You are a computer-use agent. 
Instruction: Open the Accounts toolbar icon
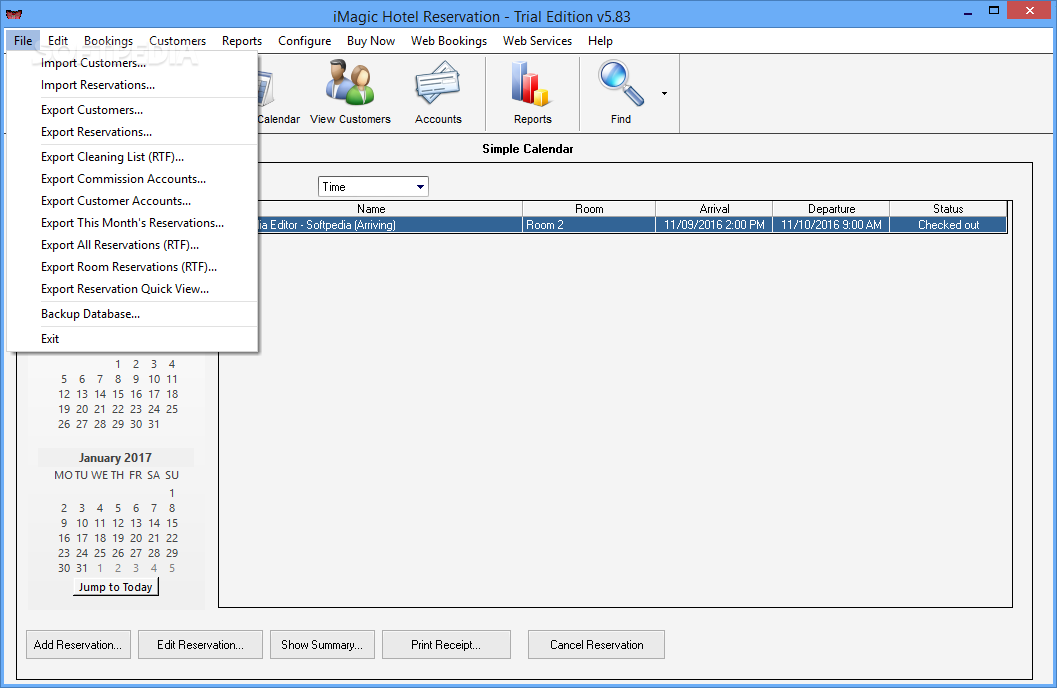[x=438, y=92]
